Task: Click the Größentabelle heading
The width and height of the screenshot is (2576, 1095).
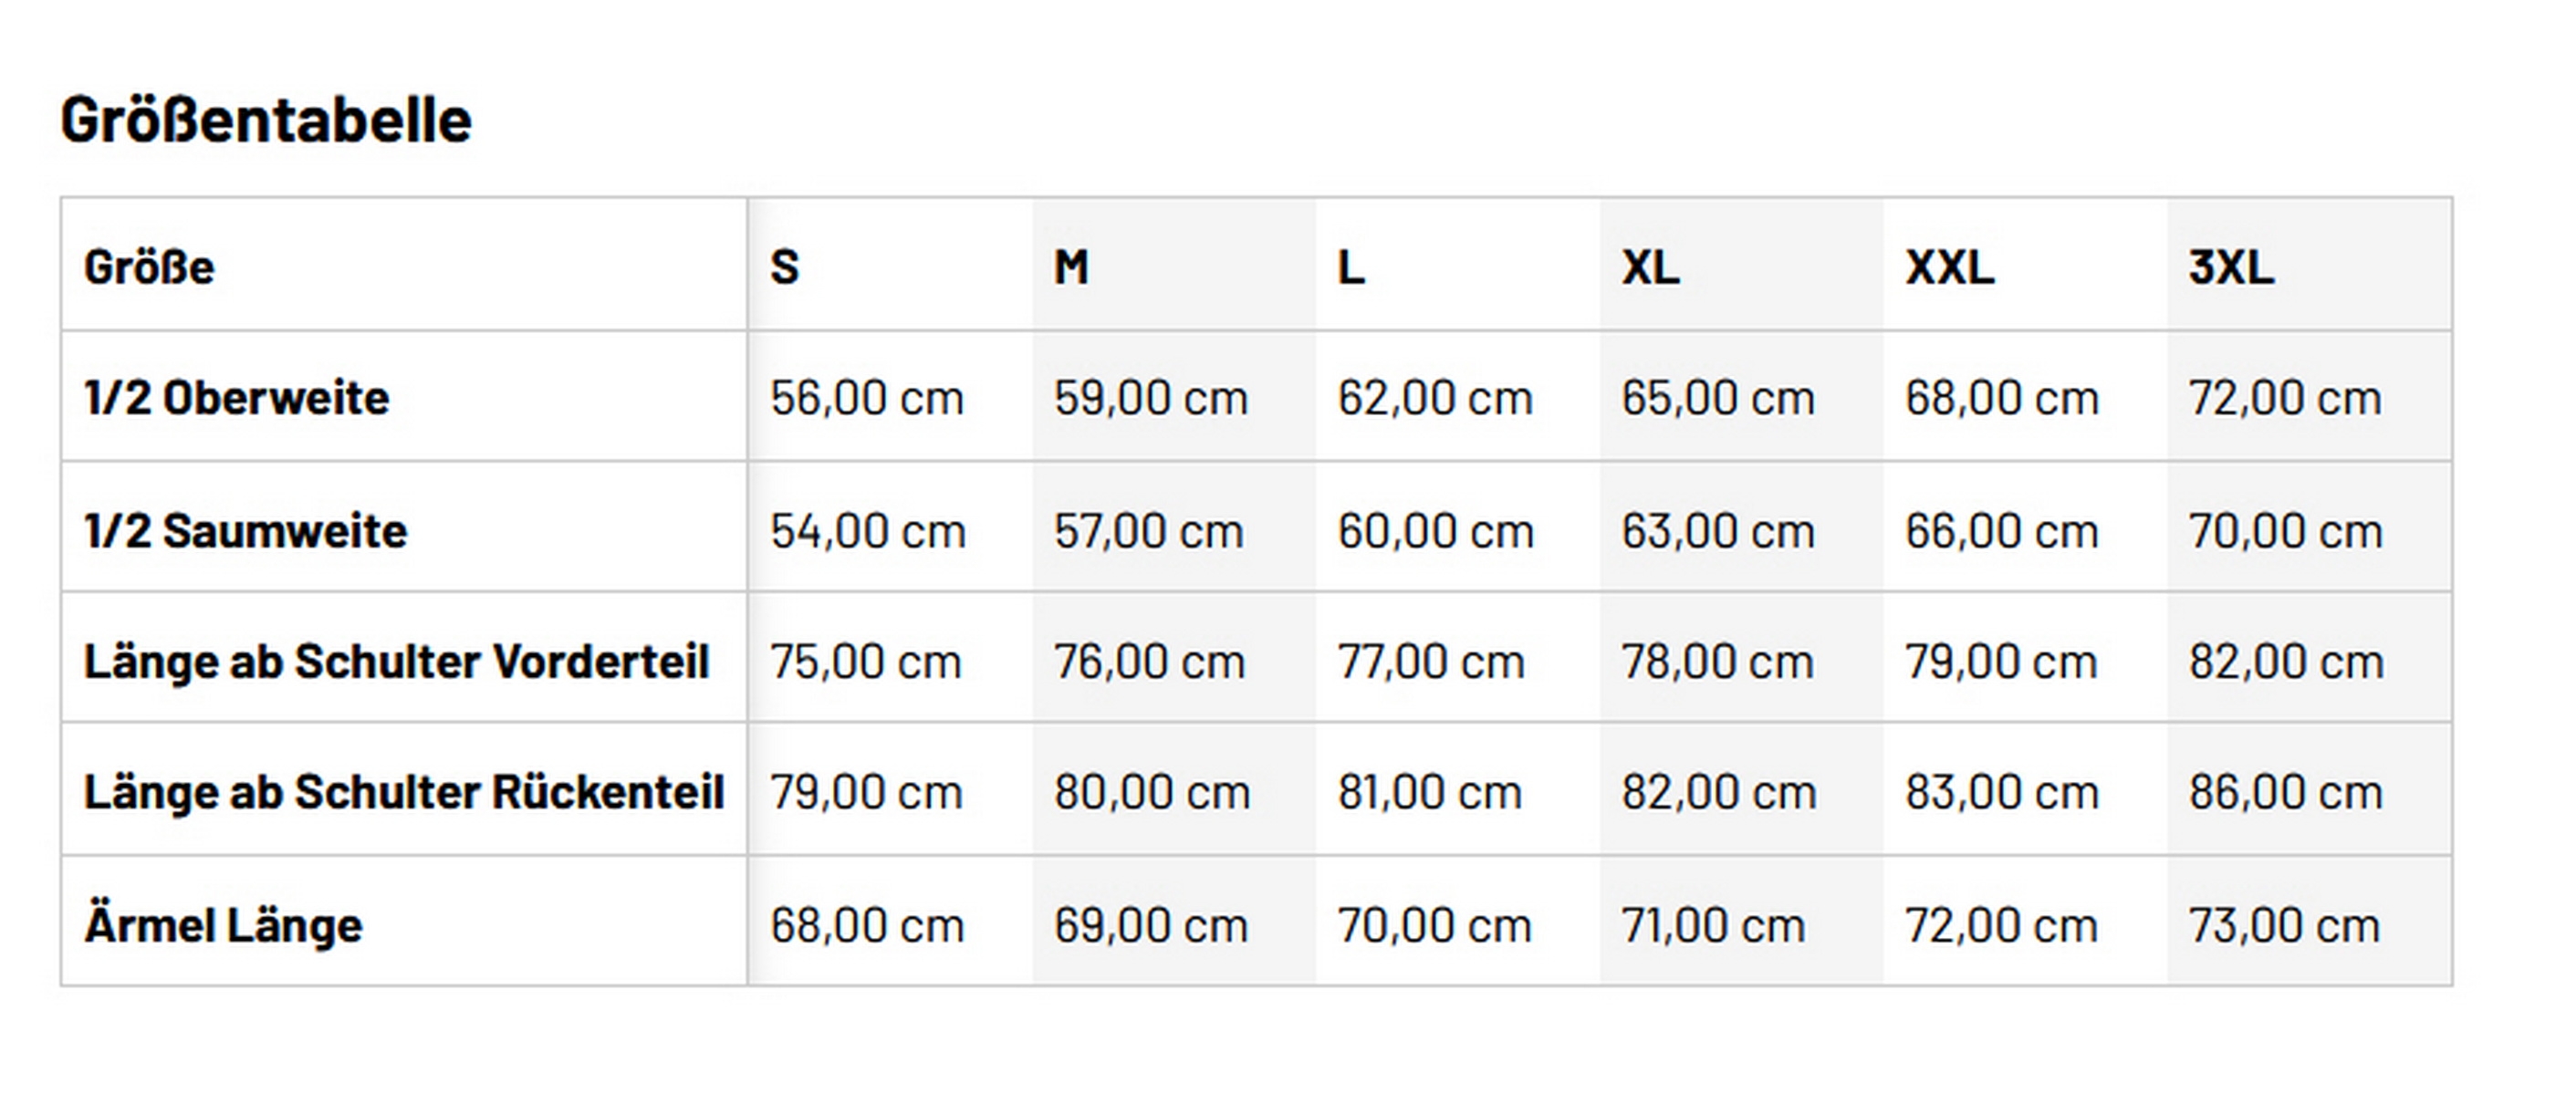Action: point(266,121)
